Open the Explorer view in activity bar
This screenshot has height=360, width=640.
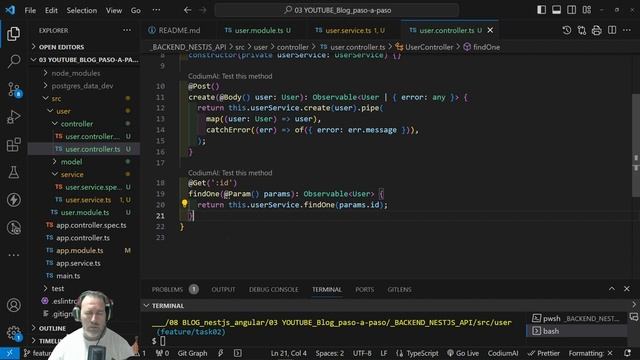point(13,33)
